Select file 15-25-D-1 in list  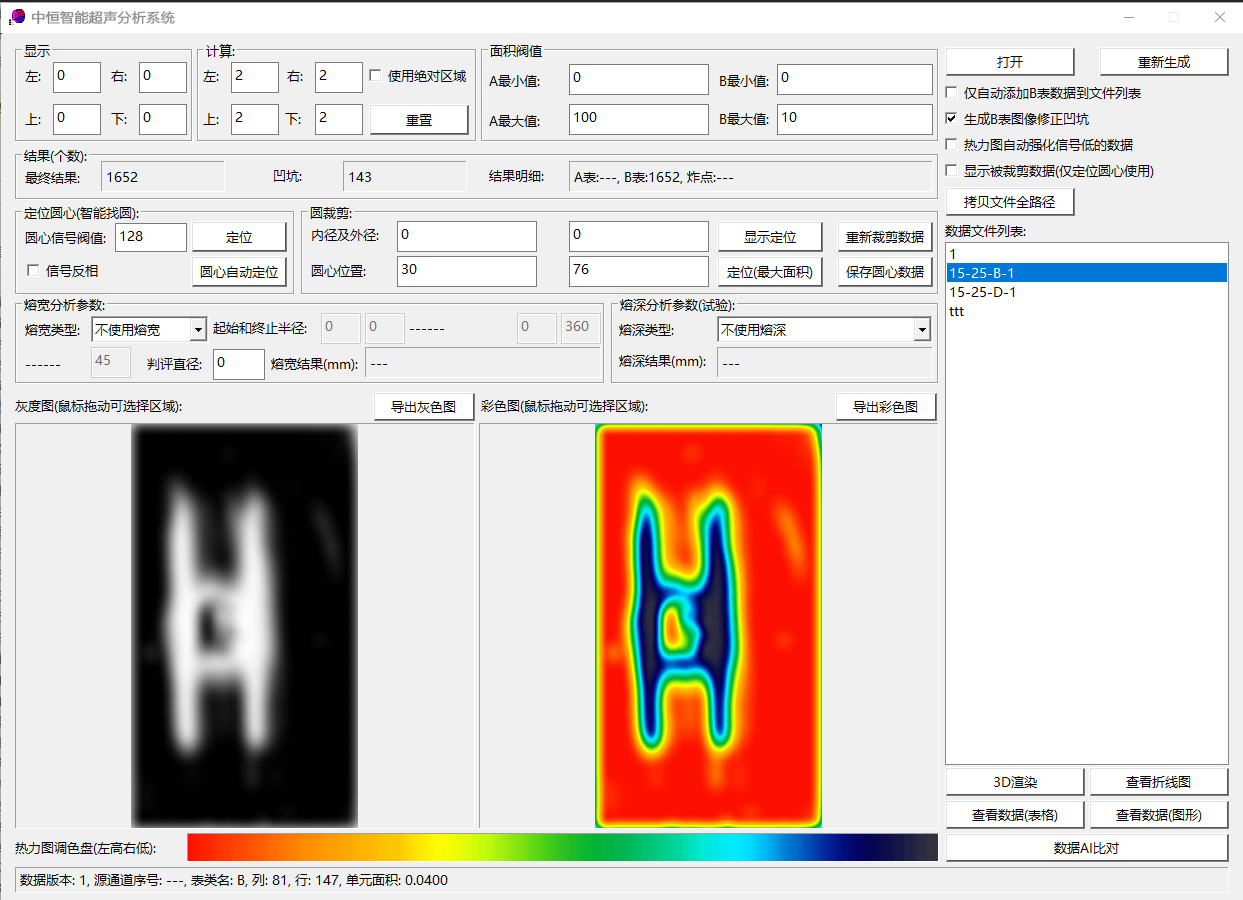tap(1087, 292)
